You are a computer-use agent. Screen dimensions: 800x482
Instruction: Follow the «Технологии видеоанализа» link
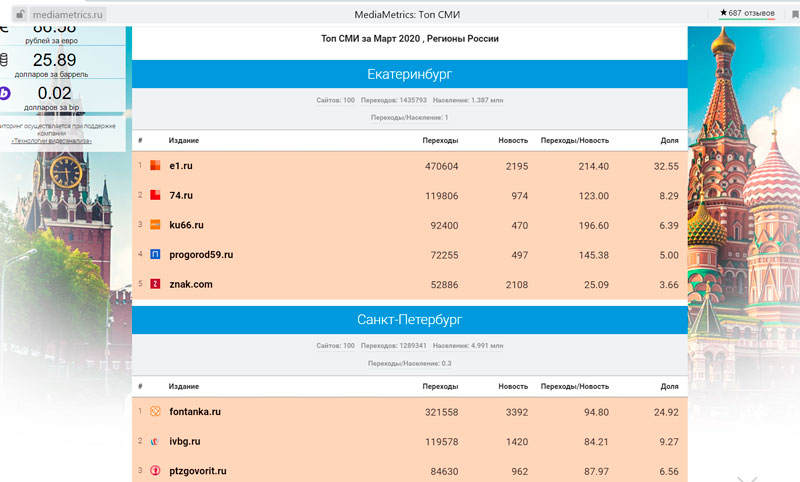coord(52,141)
